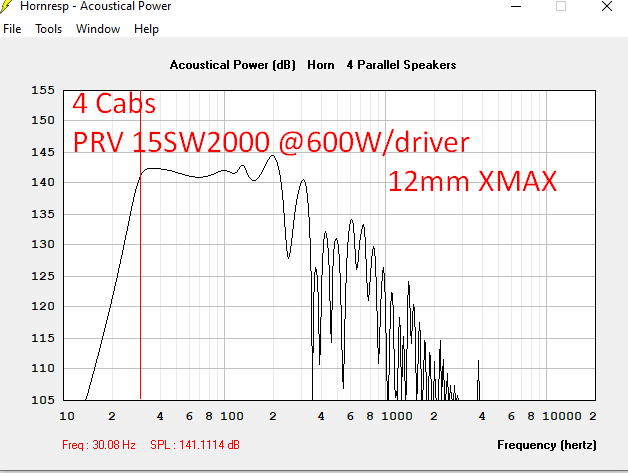Click the 140 value on the dB axis

click(x=43, y=182)
